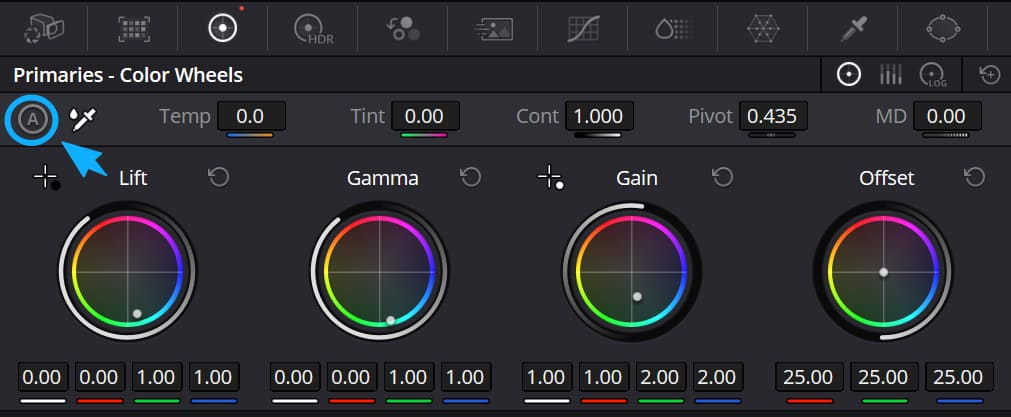Click the Lift label
1011x417 pixels.
[133, 178]
